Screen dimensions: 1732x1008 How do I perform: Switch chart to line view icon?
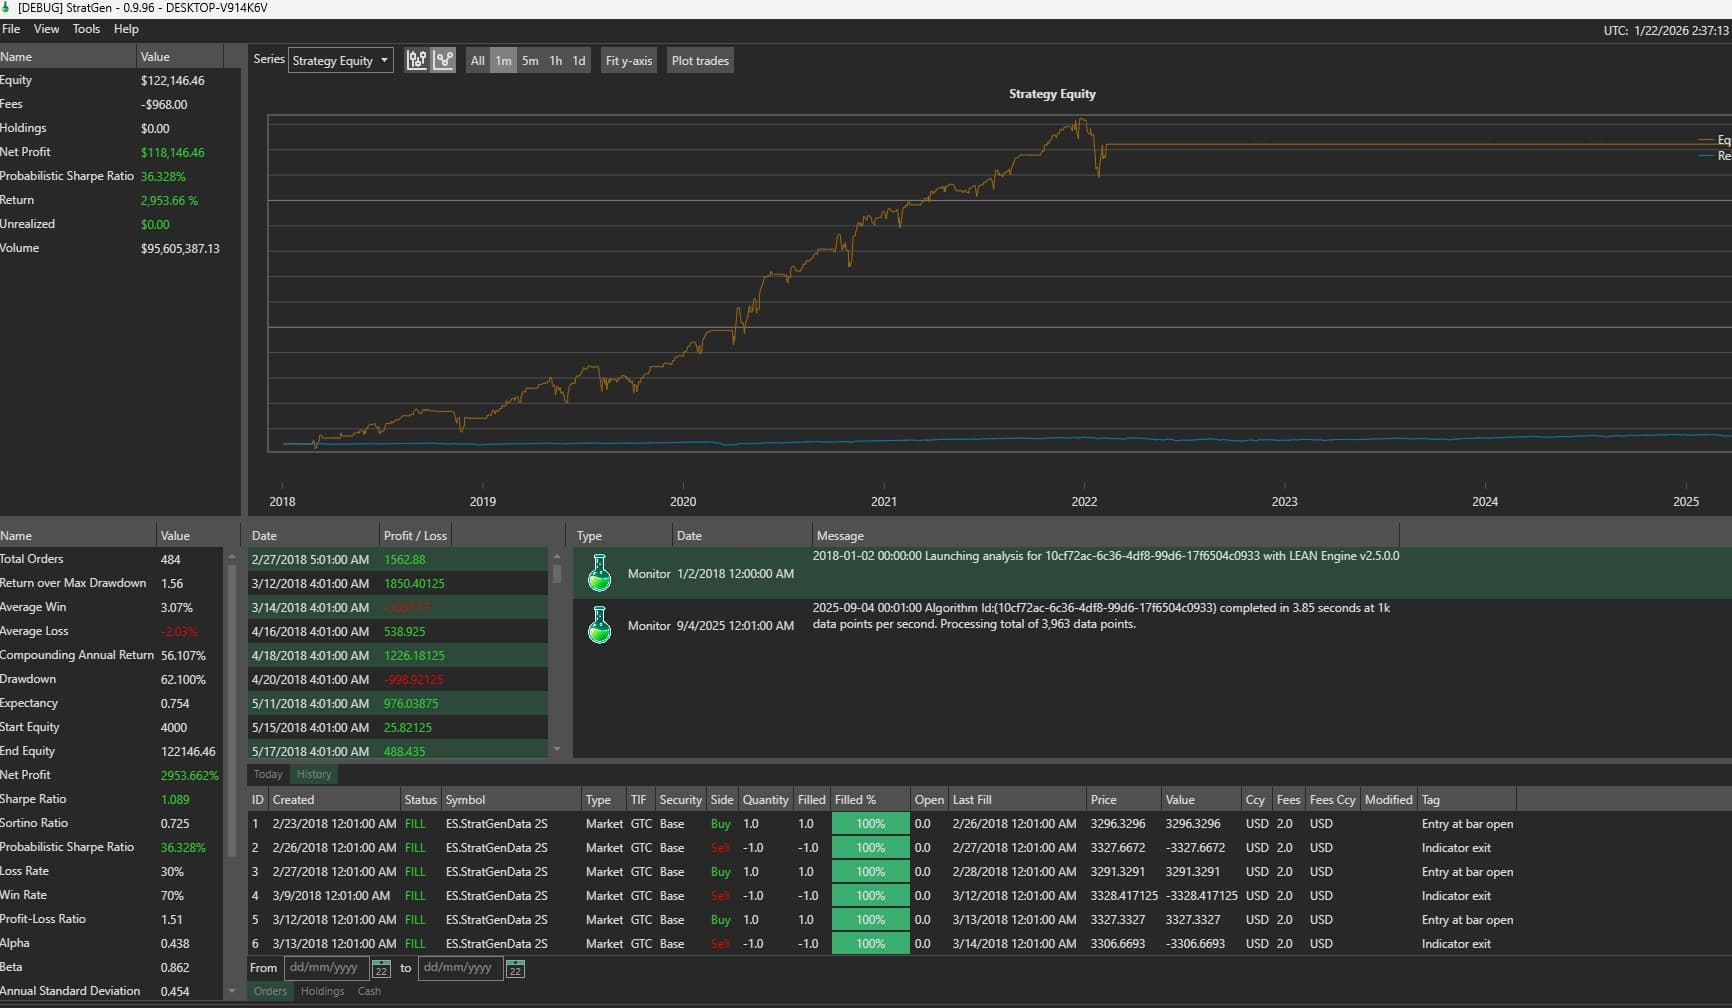(x=443, y=60)
